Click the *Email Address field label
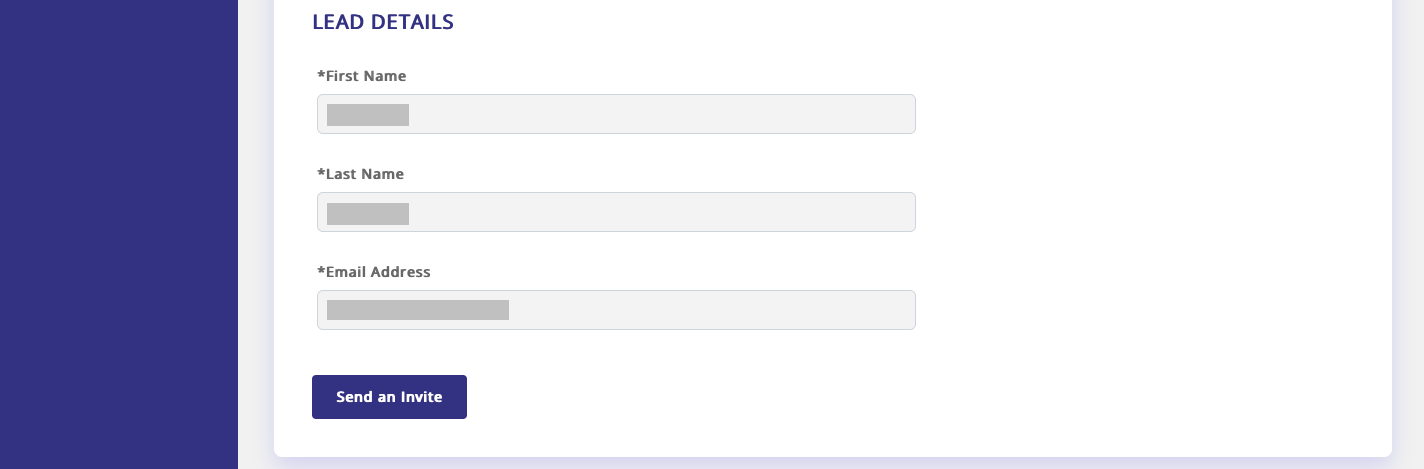The image size is (1424, 469). pyautogui.click(x=376, y=272)
